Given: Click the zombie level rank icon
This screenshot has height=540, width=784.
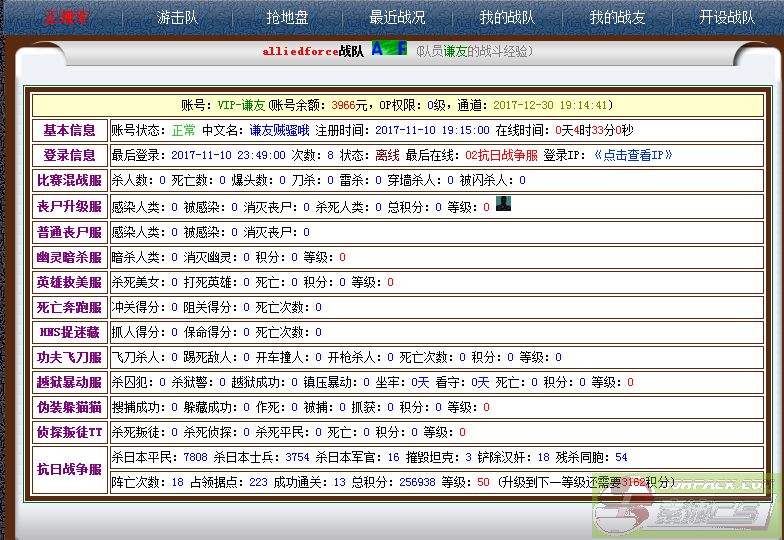Looking at the screenshot, I should pos(504,205).
